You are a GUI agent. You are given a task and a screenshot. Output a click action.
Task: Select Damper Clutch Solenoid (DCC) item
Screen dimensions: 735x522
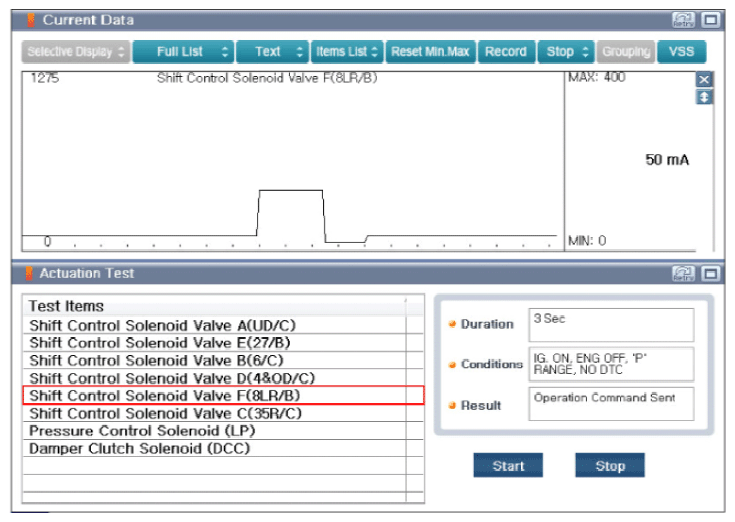click(x=215, y=448)
